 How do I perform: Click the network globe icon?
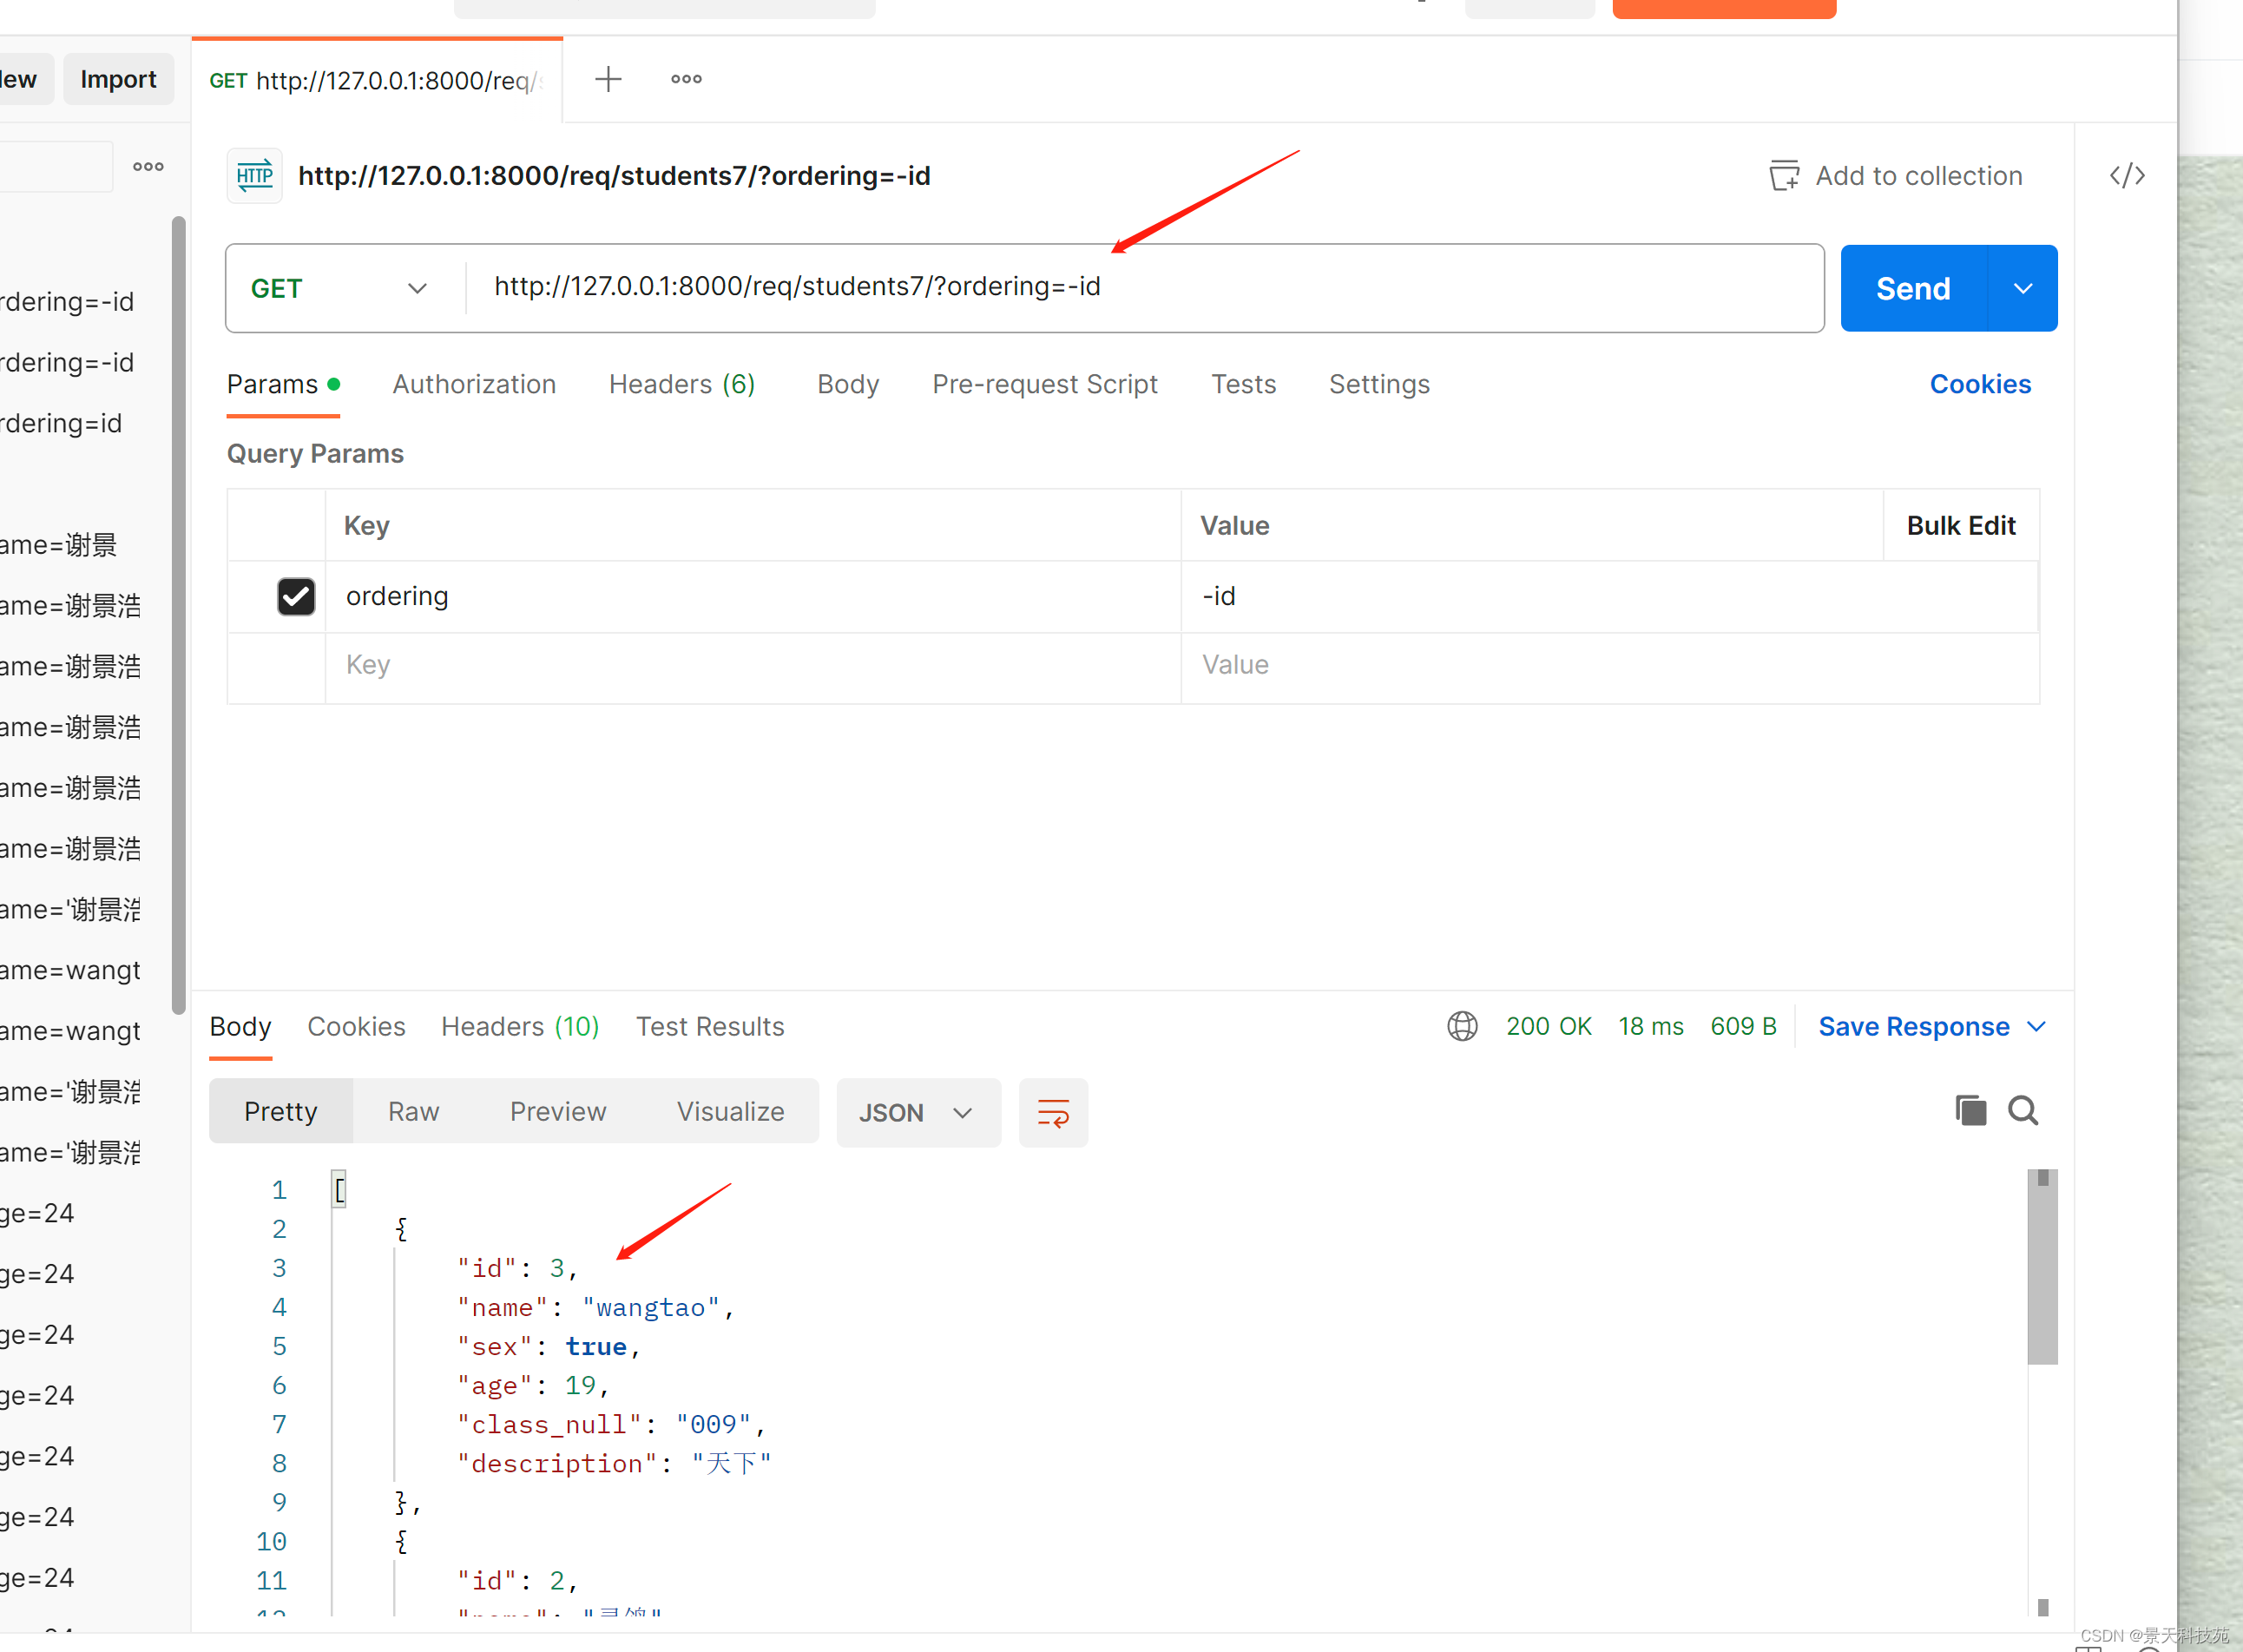coord(1462,1026)
